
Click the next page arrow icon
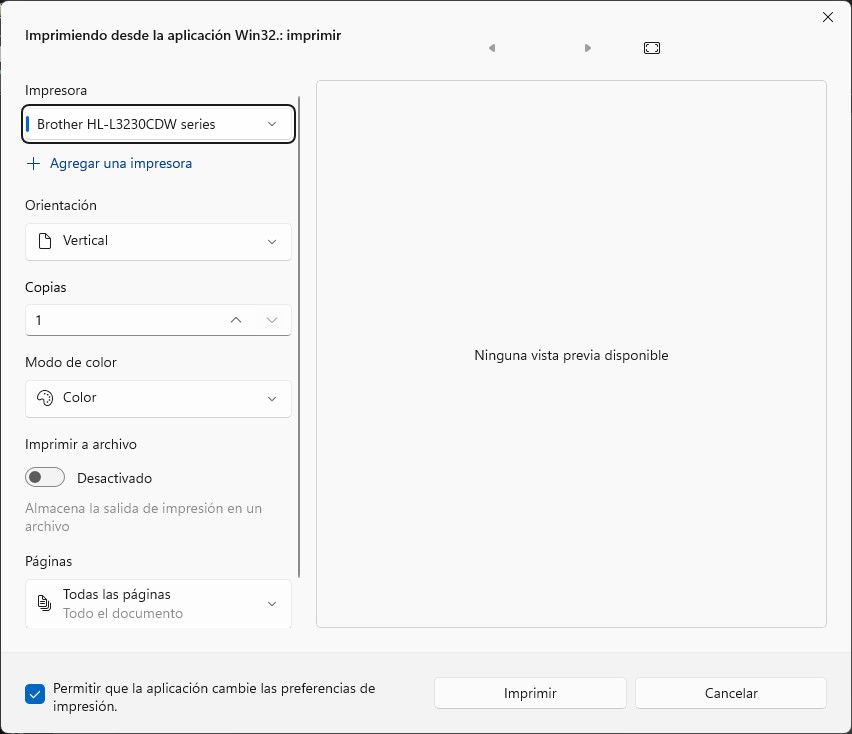click(x=588, y=48)
